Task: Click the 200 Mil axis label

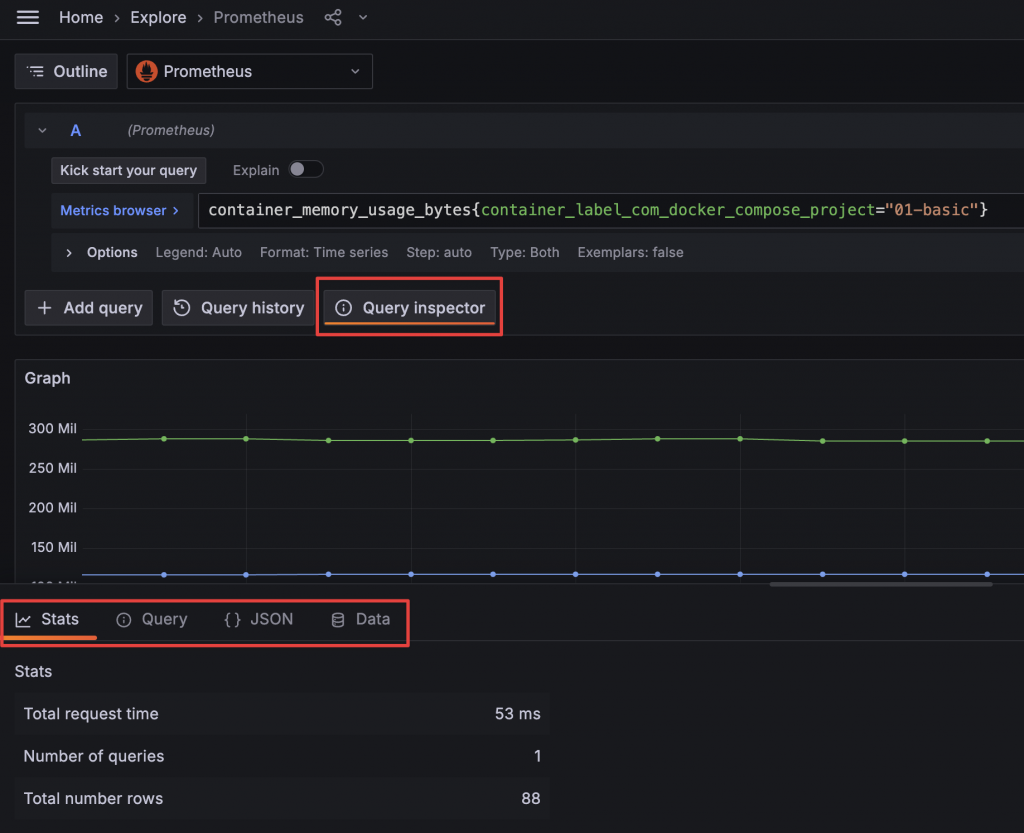Action: 52,508
